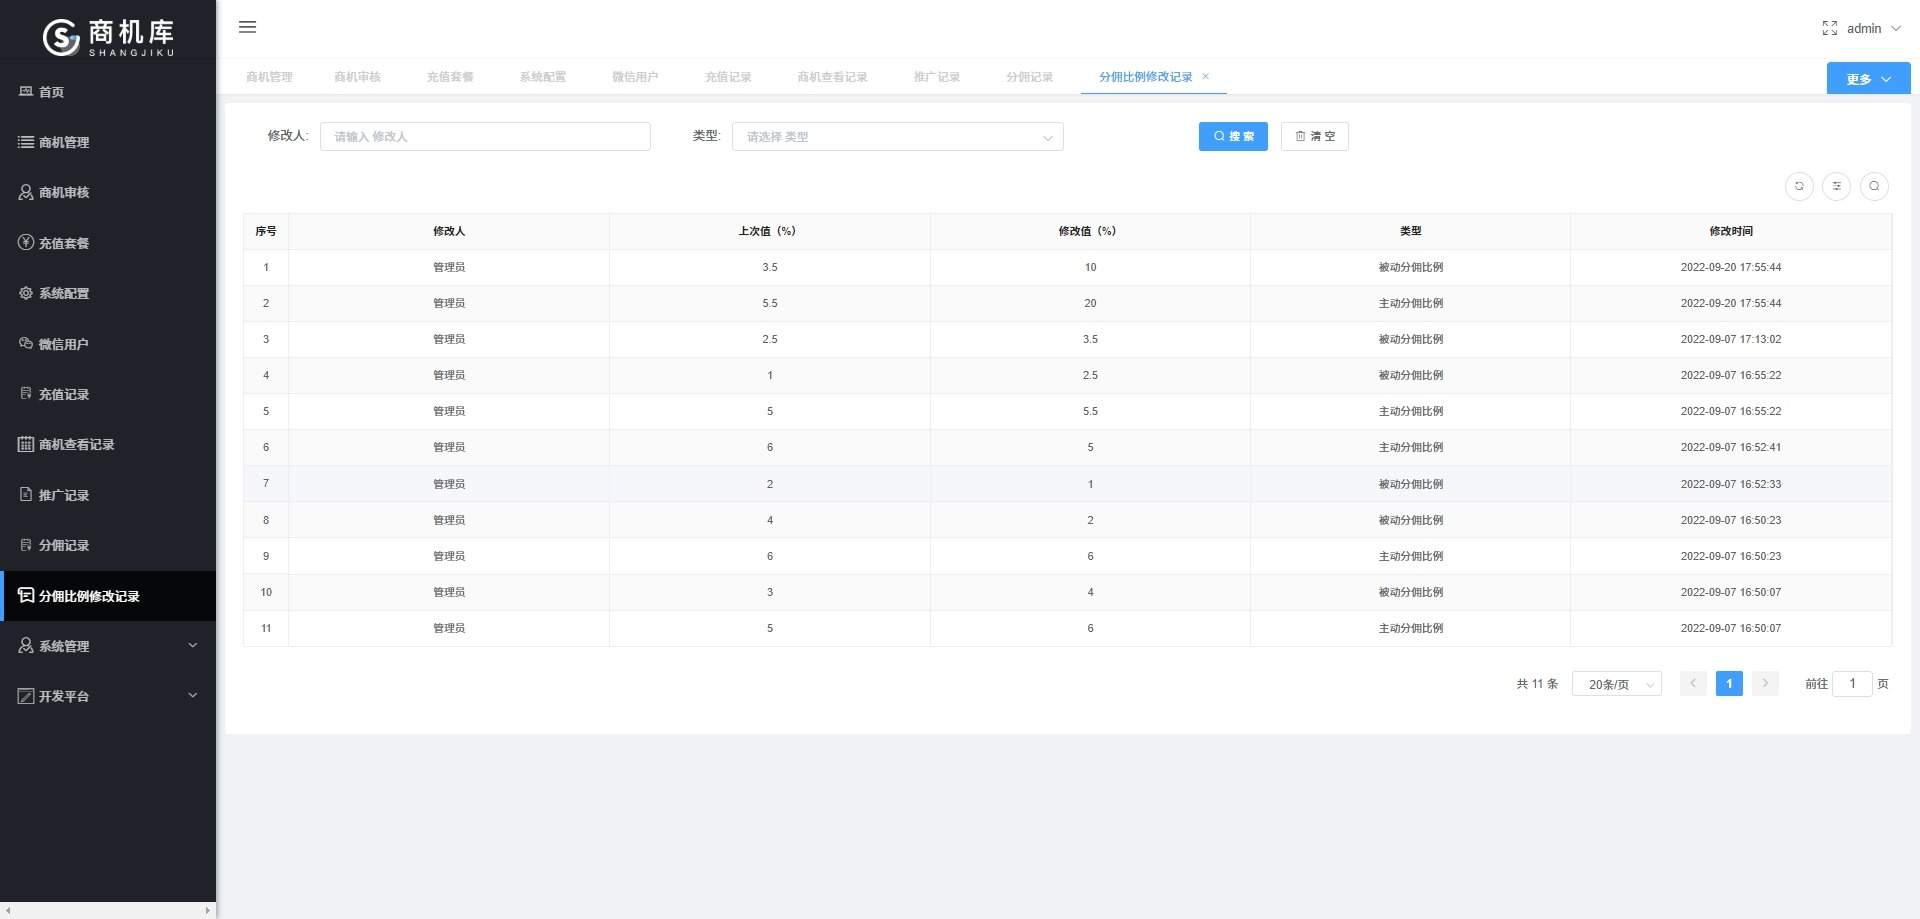Click the 修改时间 column header
Viewport: 1920px width, 919px height.
click(1731, 231)
